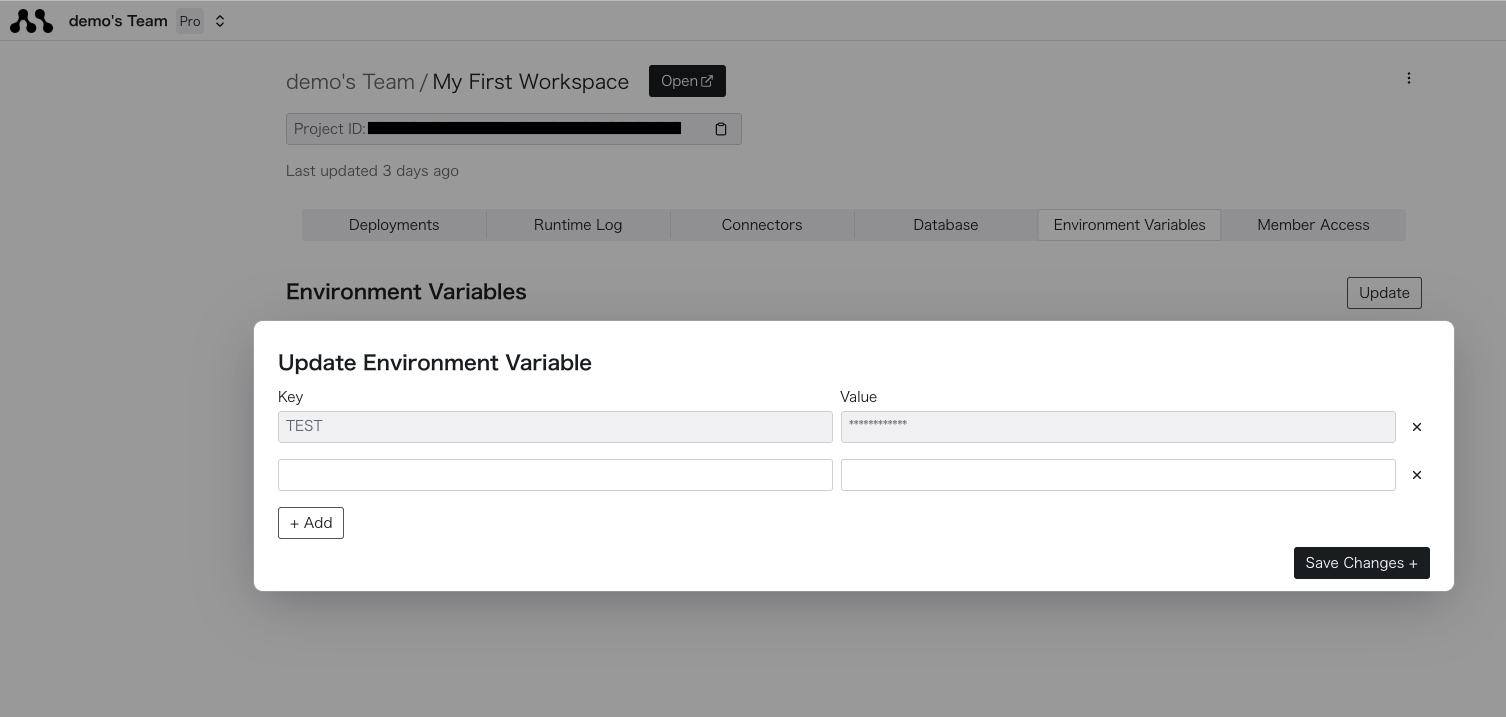This screenshot has height=717, width=1506.
Task: Click the Mastra logo icon in the top bar
Action: [x=31, y=20]
